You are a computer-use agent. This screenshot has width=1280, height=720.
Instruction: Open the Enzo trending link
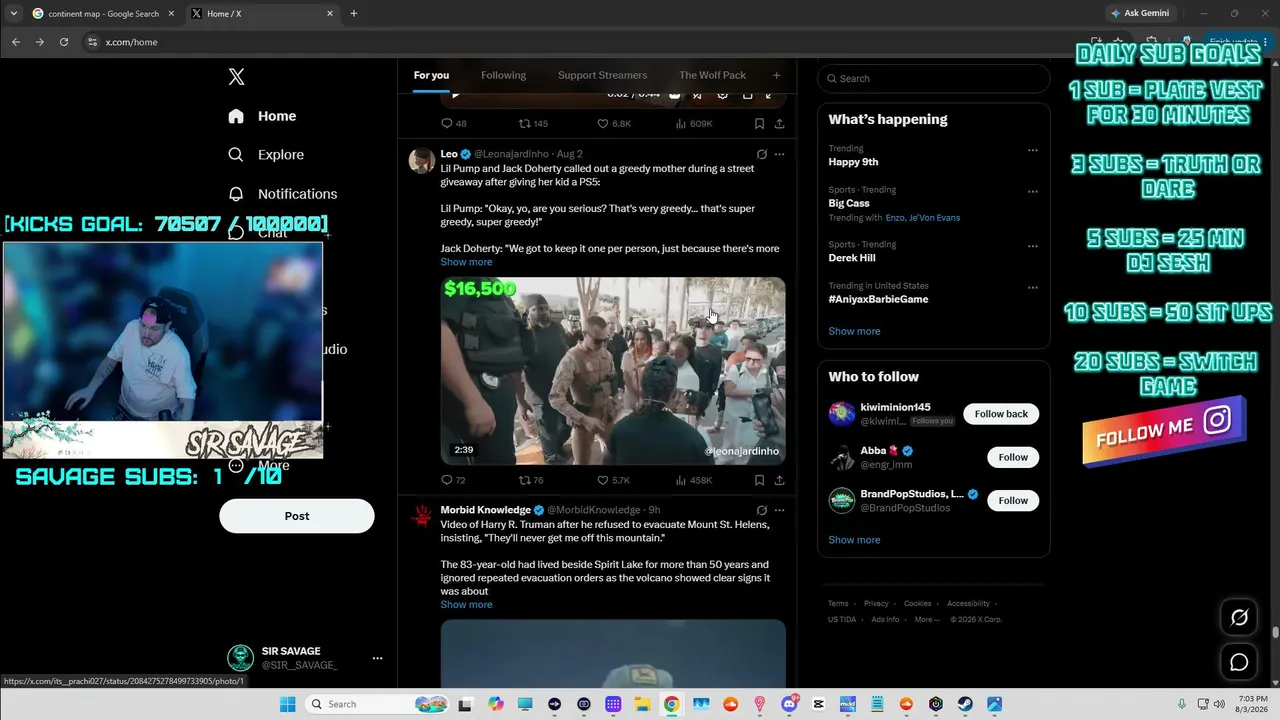click(x=895, y=218)
